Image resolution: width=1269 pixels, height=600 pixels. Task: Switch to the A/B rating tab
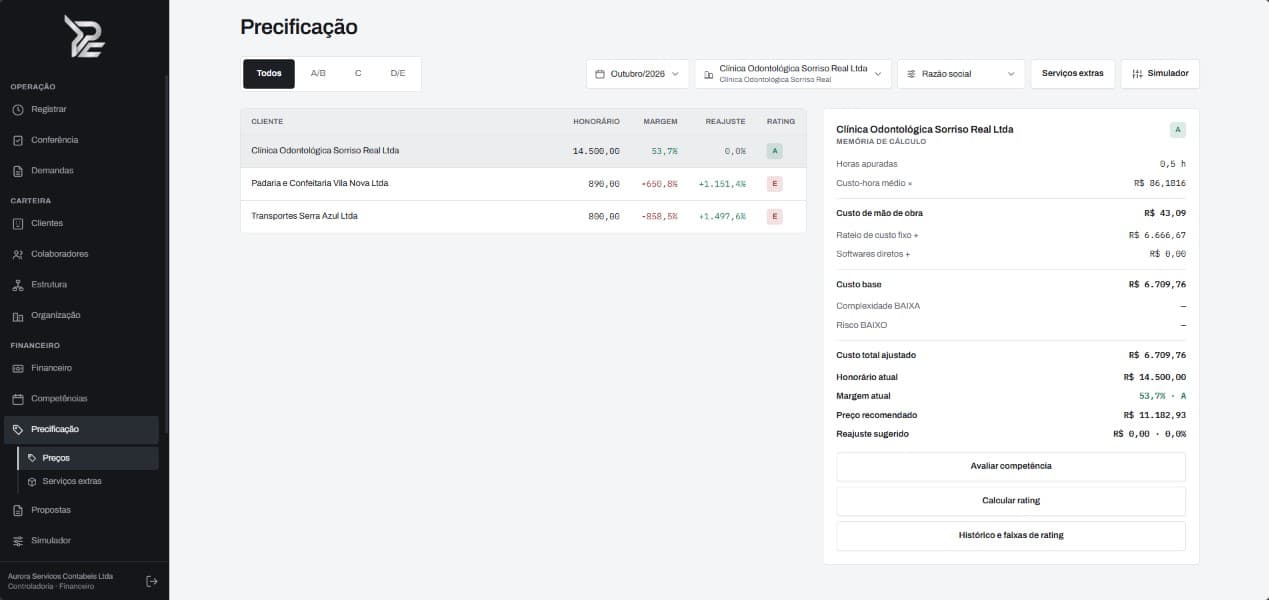[x=318, y=74]
